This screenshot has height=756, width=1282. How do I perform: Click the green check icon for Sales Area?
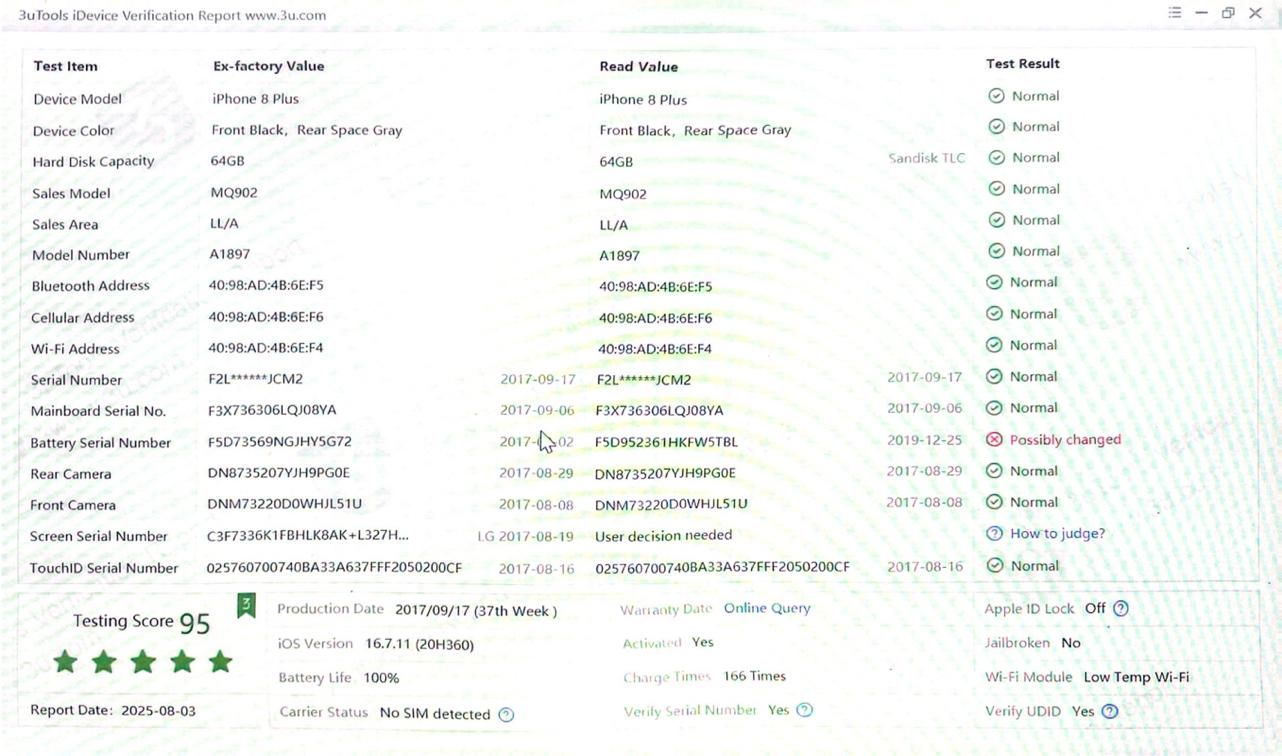point(996,220)
